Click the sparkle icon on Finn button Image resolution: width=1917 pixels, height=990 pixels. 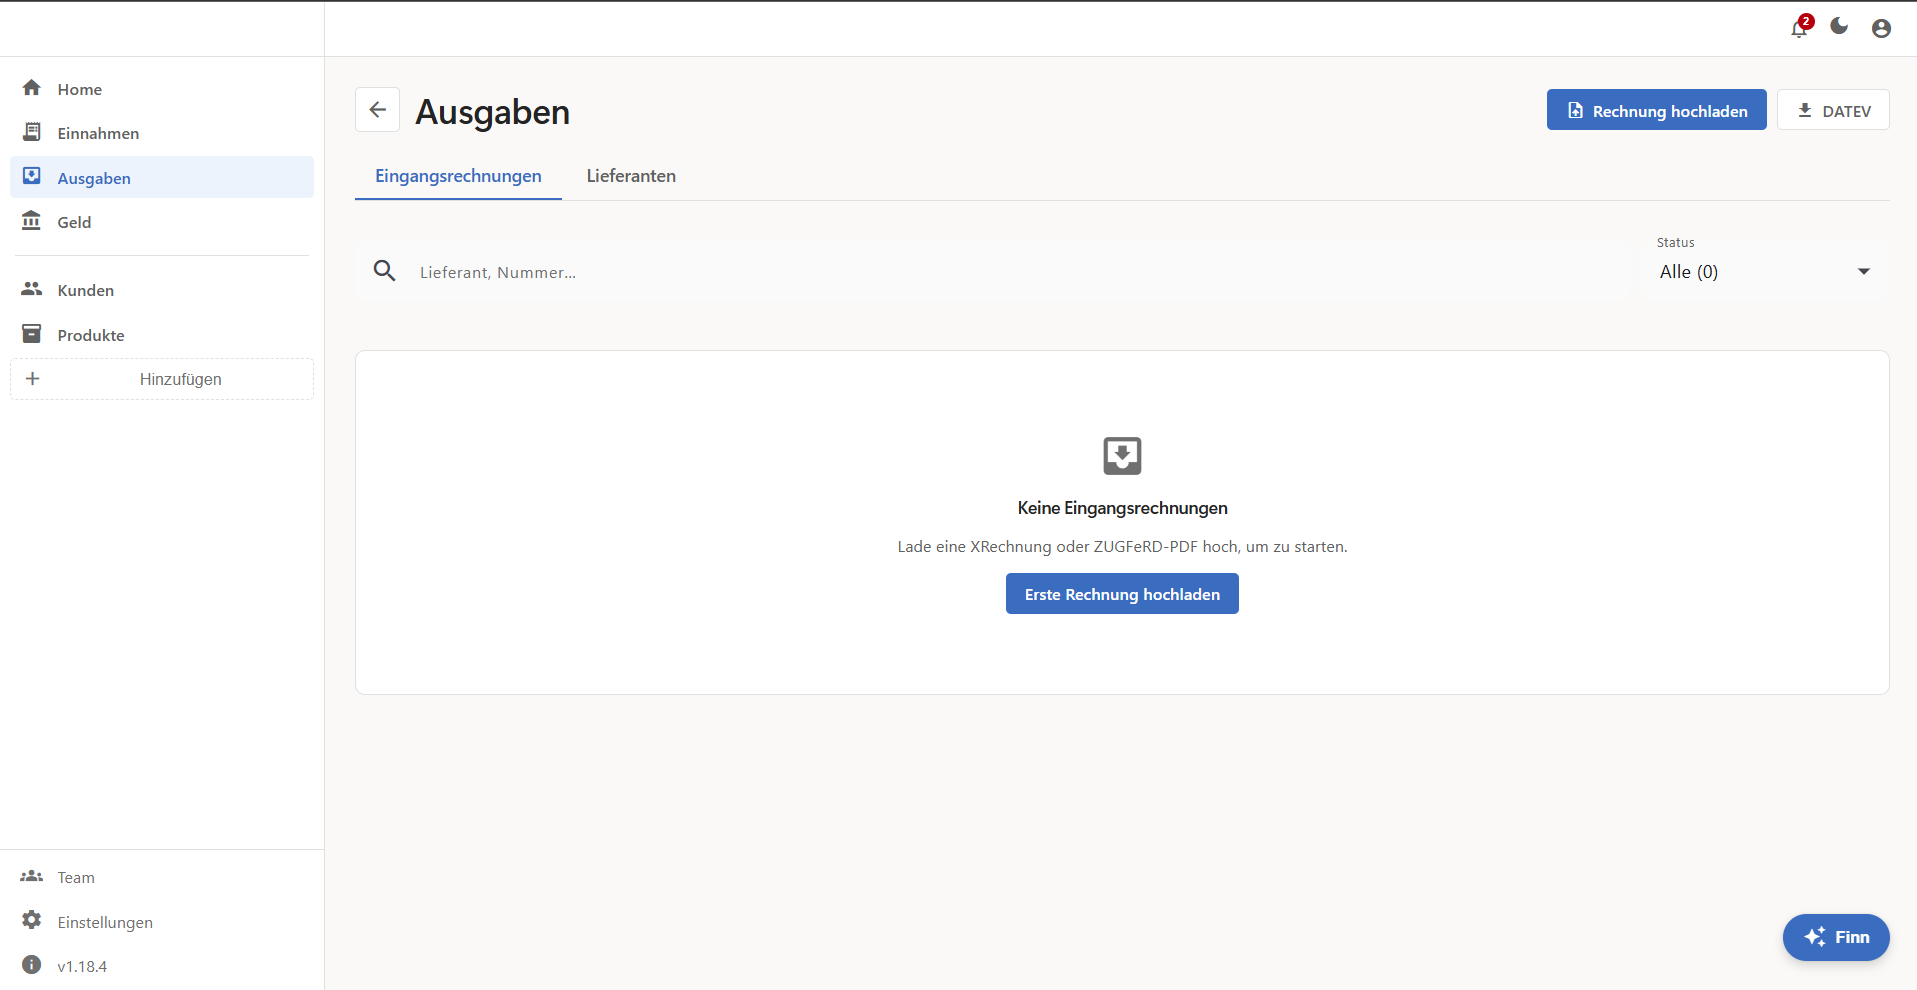point(1814,937)
